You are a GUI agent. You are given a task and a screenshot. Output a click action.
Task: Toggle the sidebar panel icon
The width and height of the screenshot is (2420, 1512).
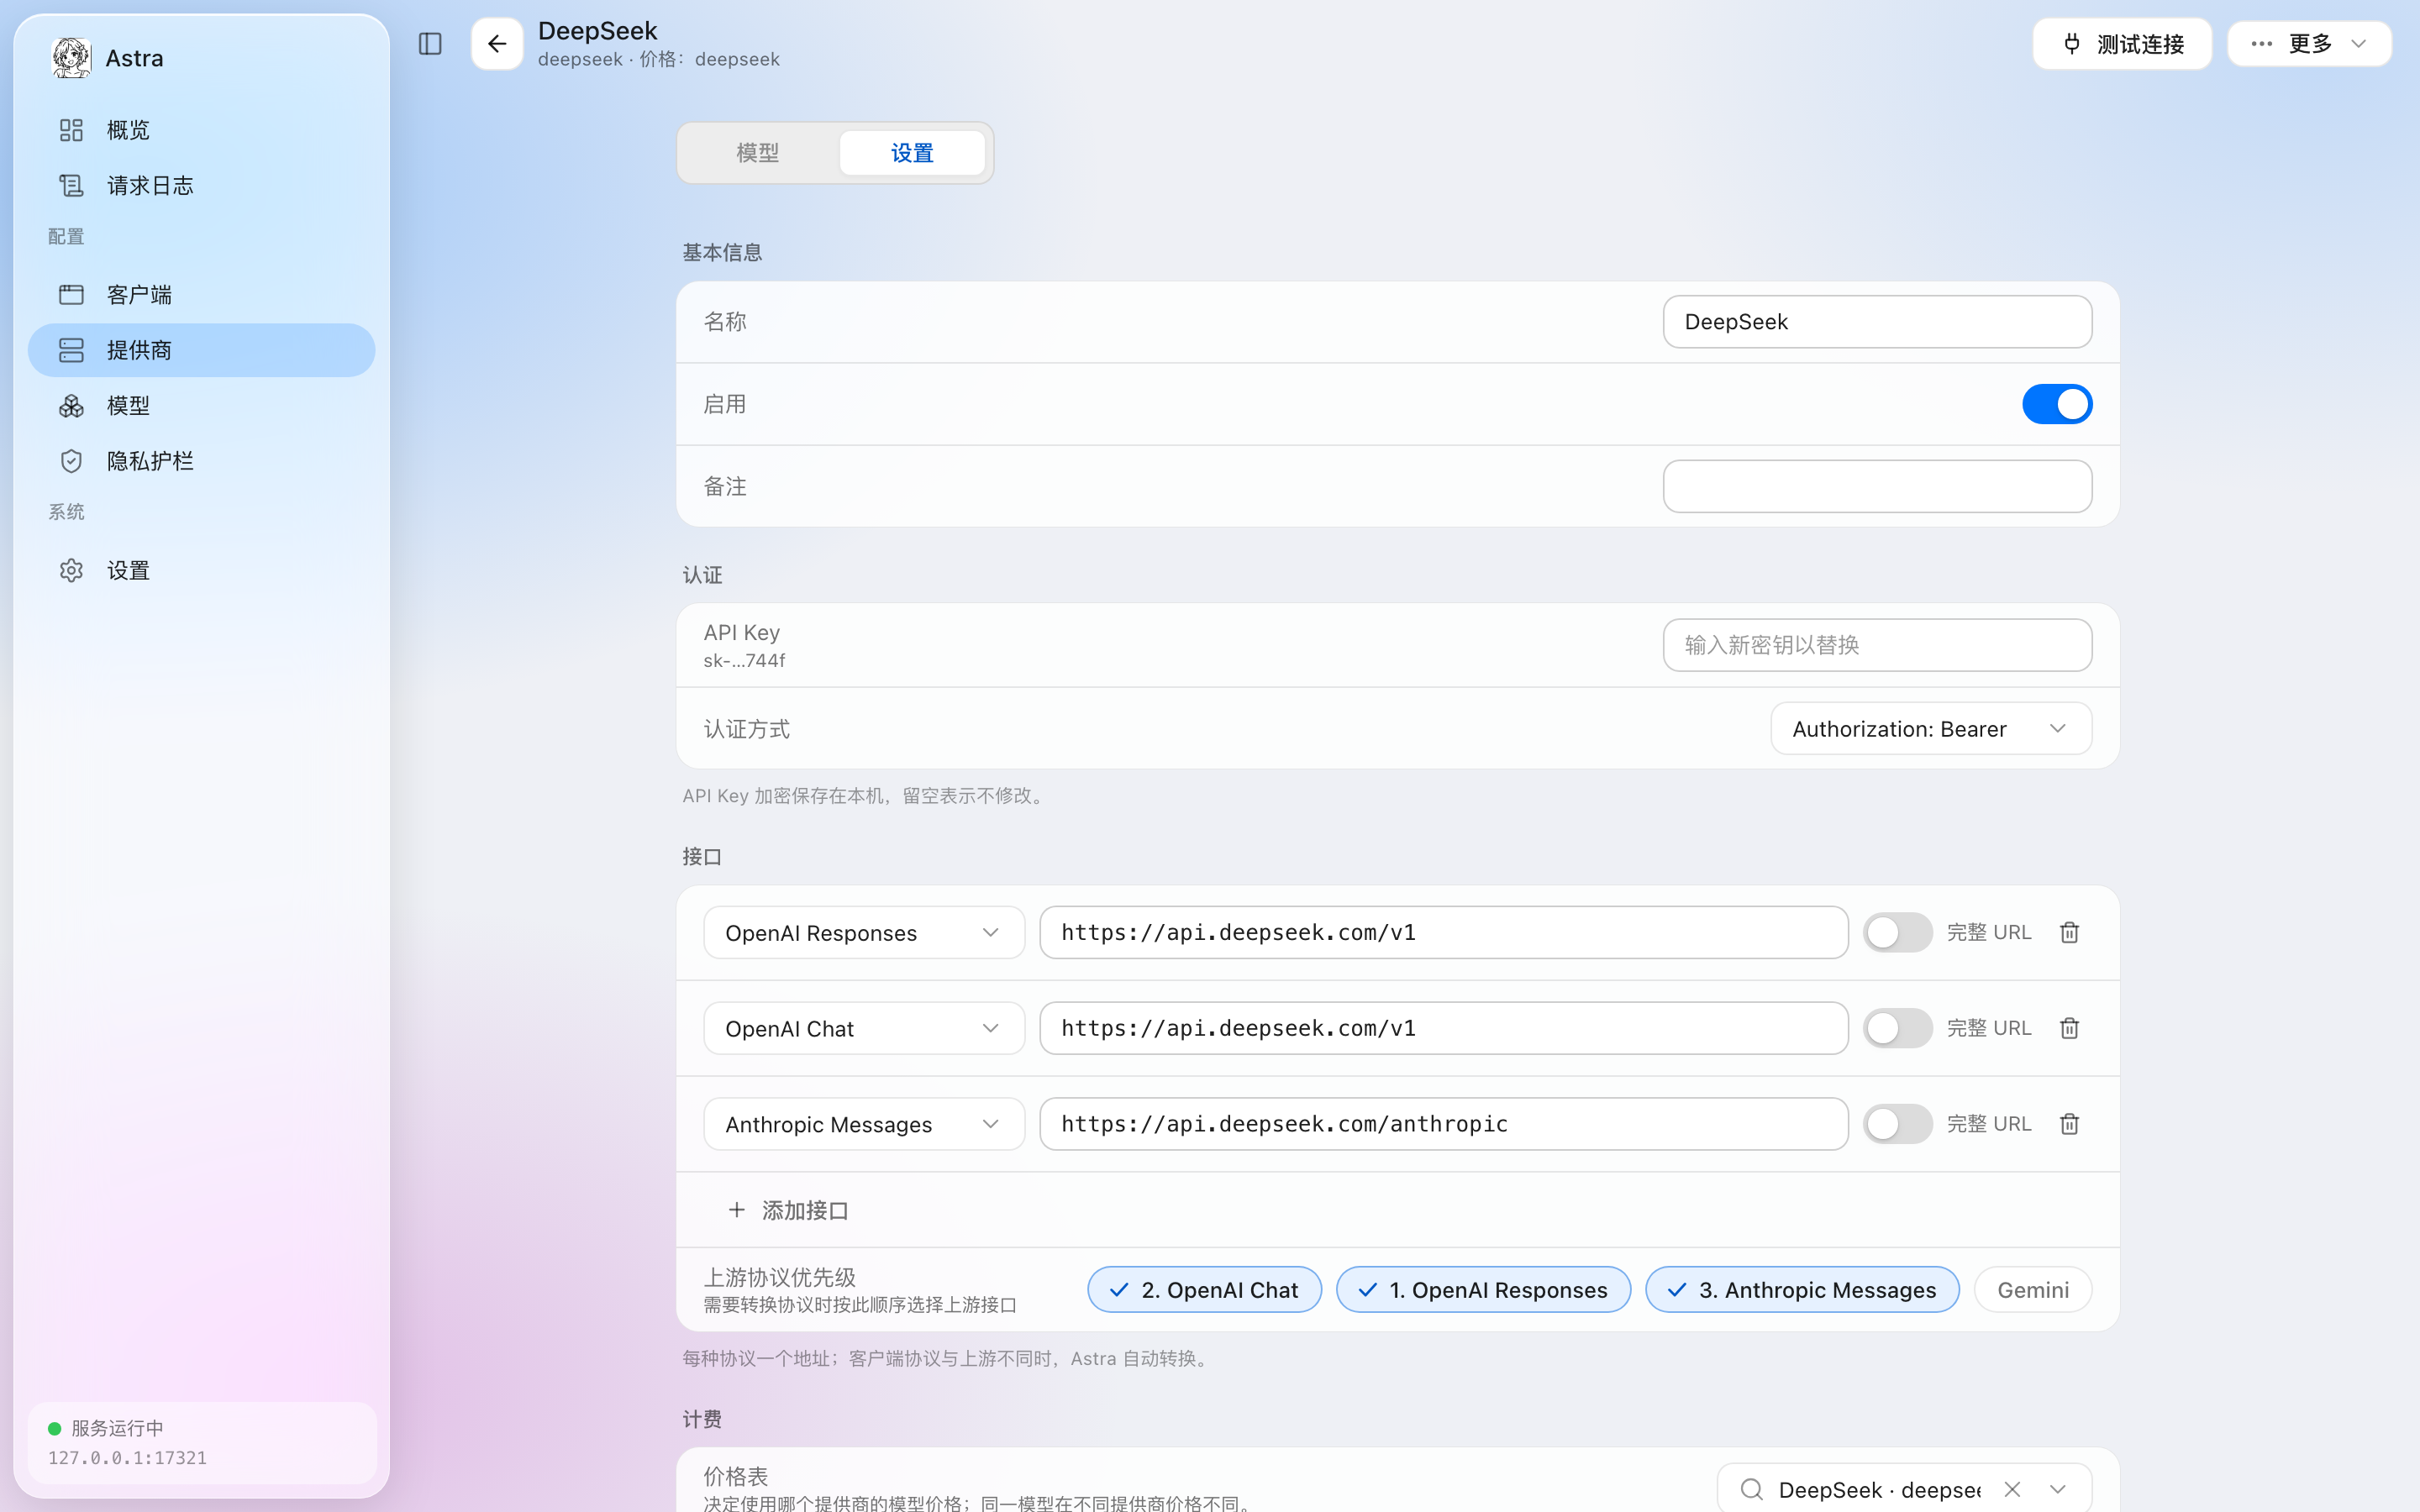pos(430,44)
